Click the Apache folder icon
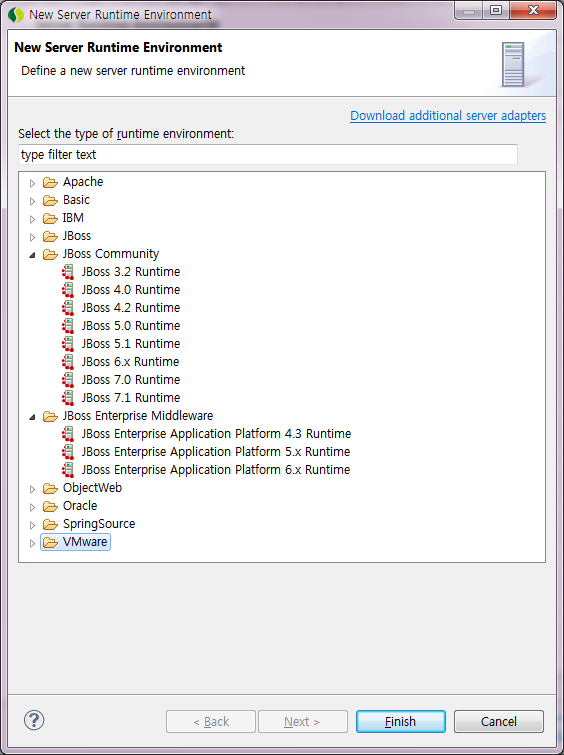 (x=50, y=182)
